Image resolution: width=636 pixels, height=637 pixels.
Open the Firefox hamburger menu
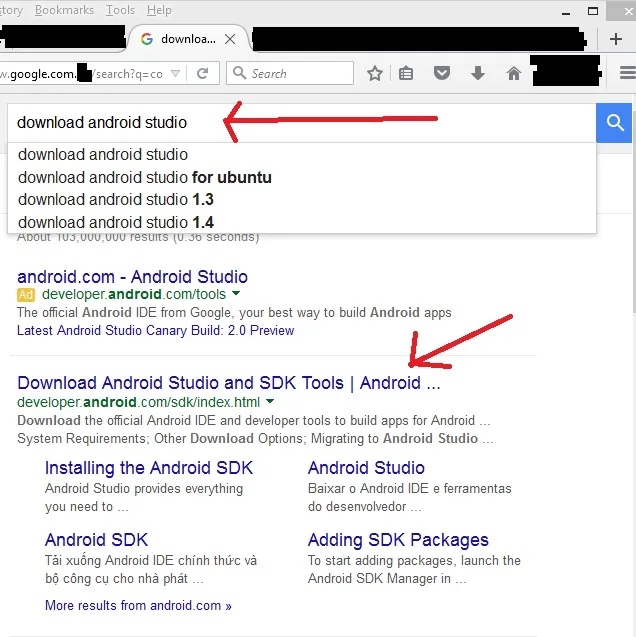(x=627, y=73)
